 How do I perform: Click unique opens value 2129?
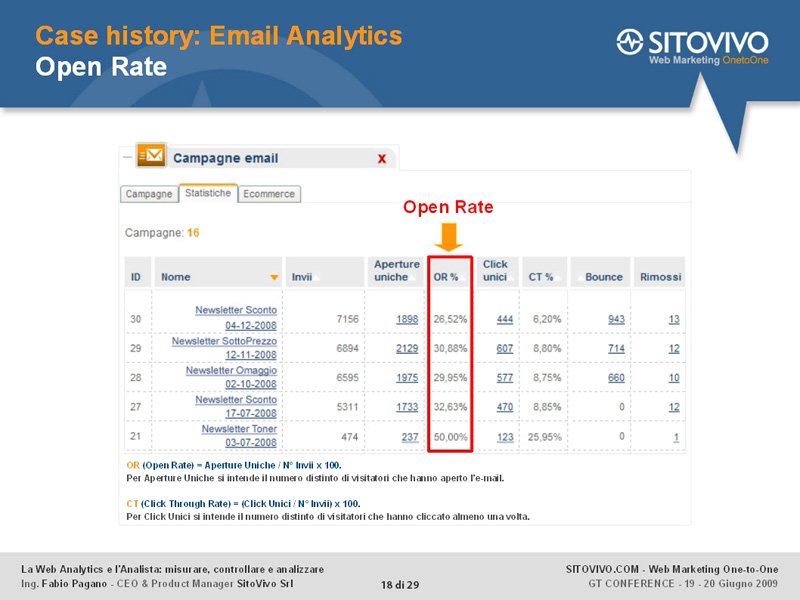(407, 348)
